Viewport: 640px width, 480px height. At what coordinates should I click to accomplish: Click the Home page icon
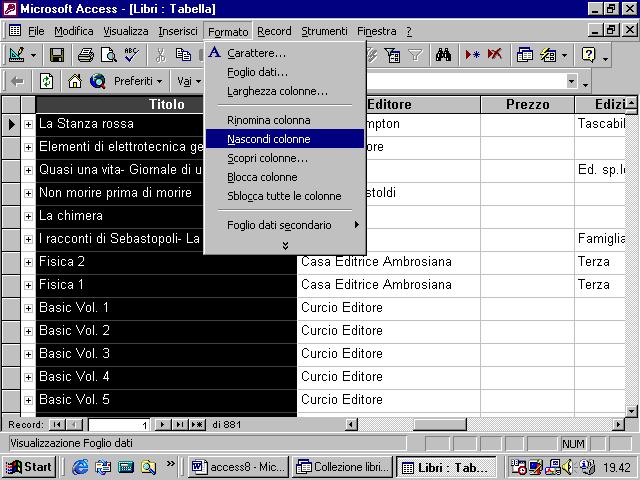pyautogui.click(x=75, y=82)
